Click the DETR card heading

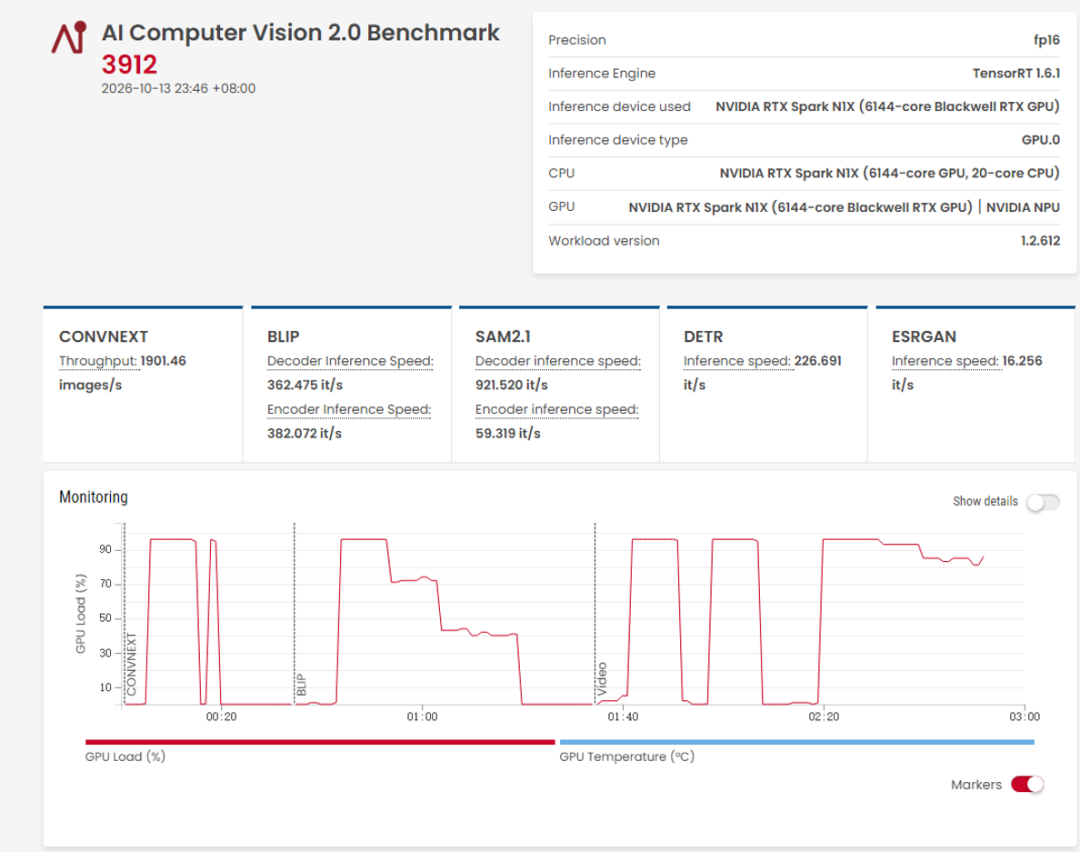point(703,337)
